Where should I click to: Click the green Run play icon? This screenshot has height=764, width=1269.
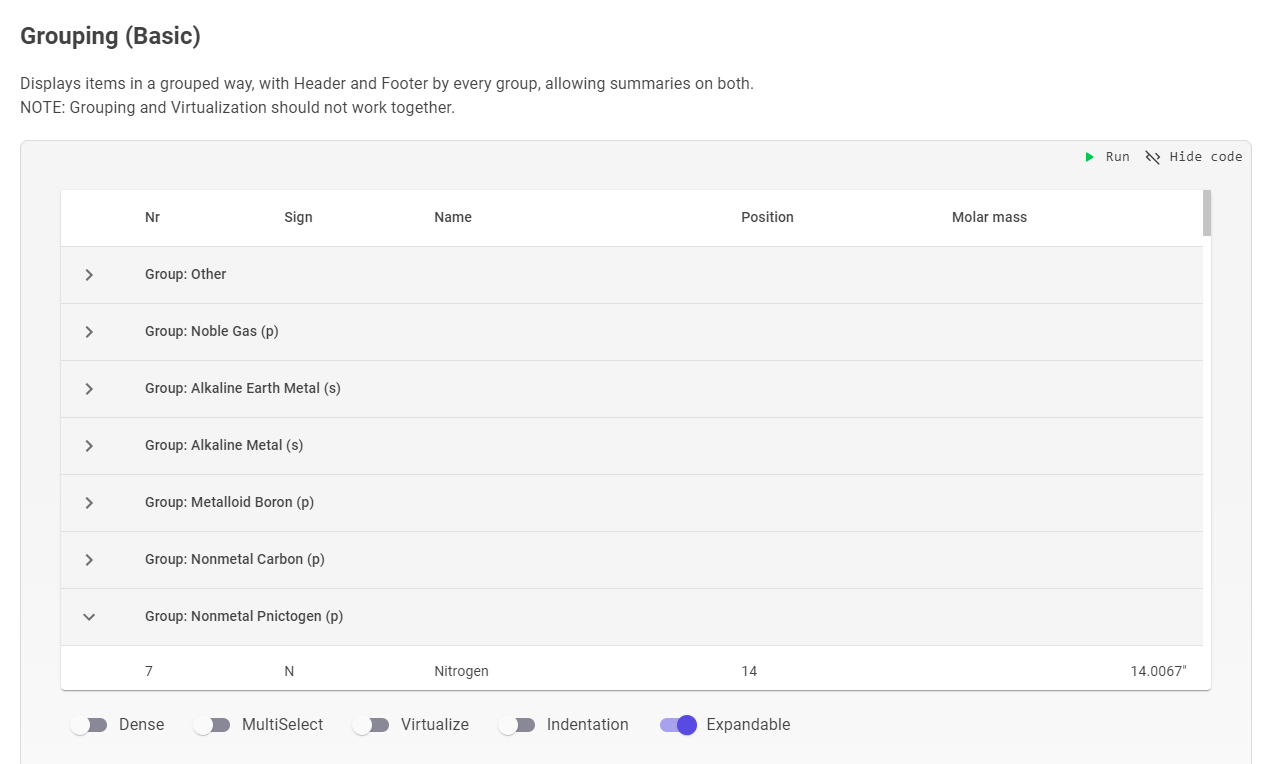(1090, 156)
